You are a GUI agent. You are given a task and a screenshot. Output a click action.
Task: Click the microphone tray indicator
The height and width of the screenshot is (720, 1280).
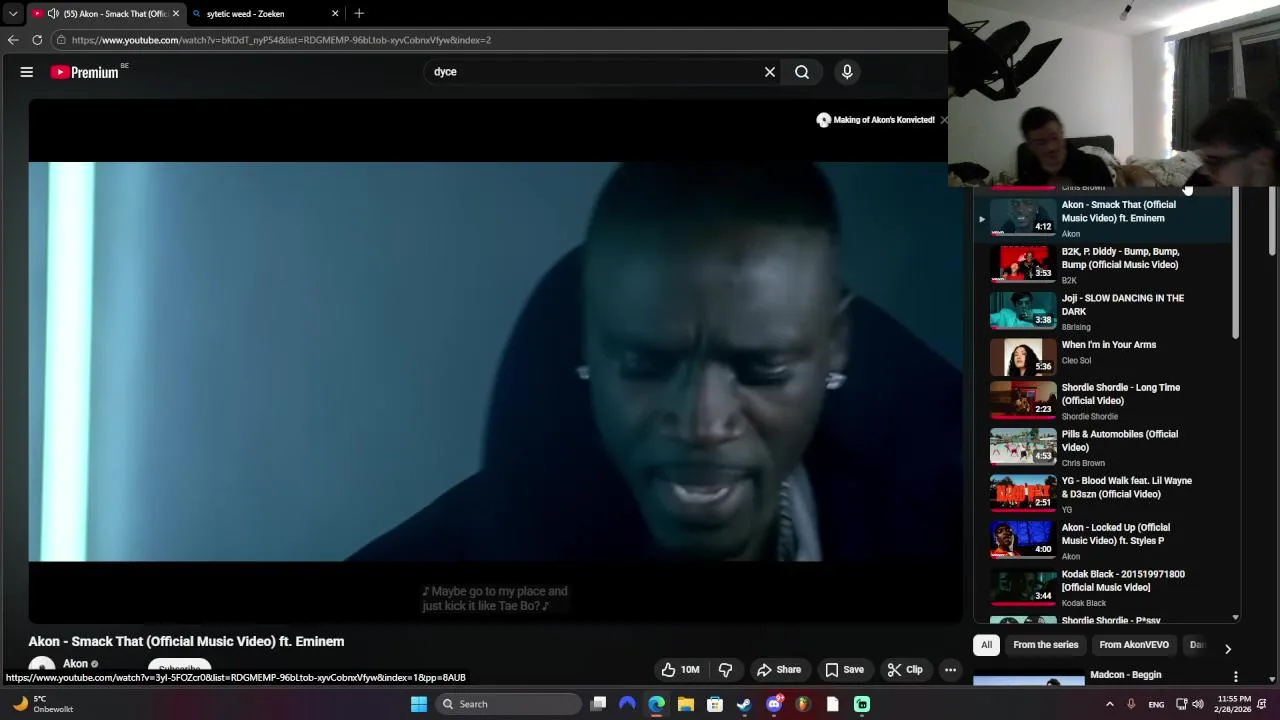1131,704
